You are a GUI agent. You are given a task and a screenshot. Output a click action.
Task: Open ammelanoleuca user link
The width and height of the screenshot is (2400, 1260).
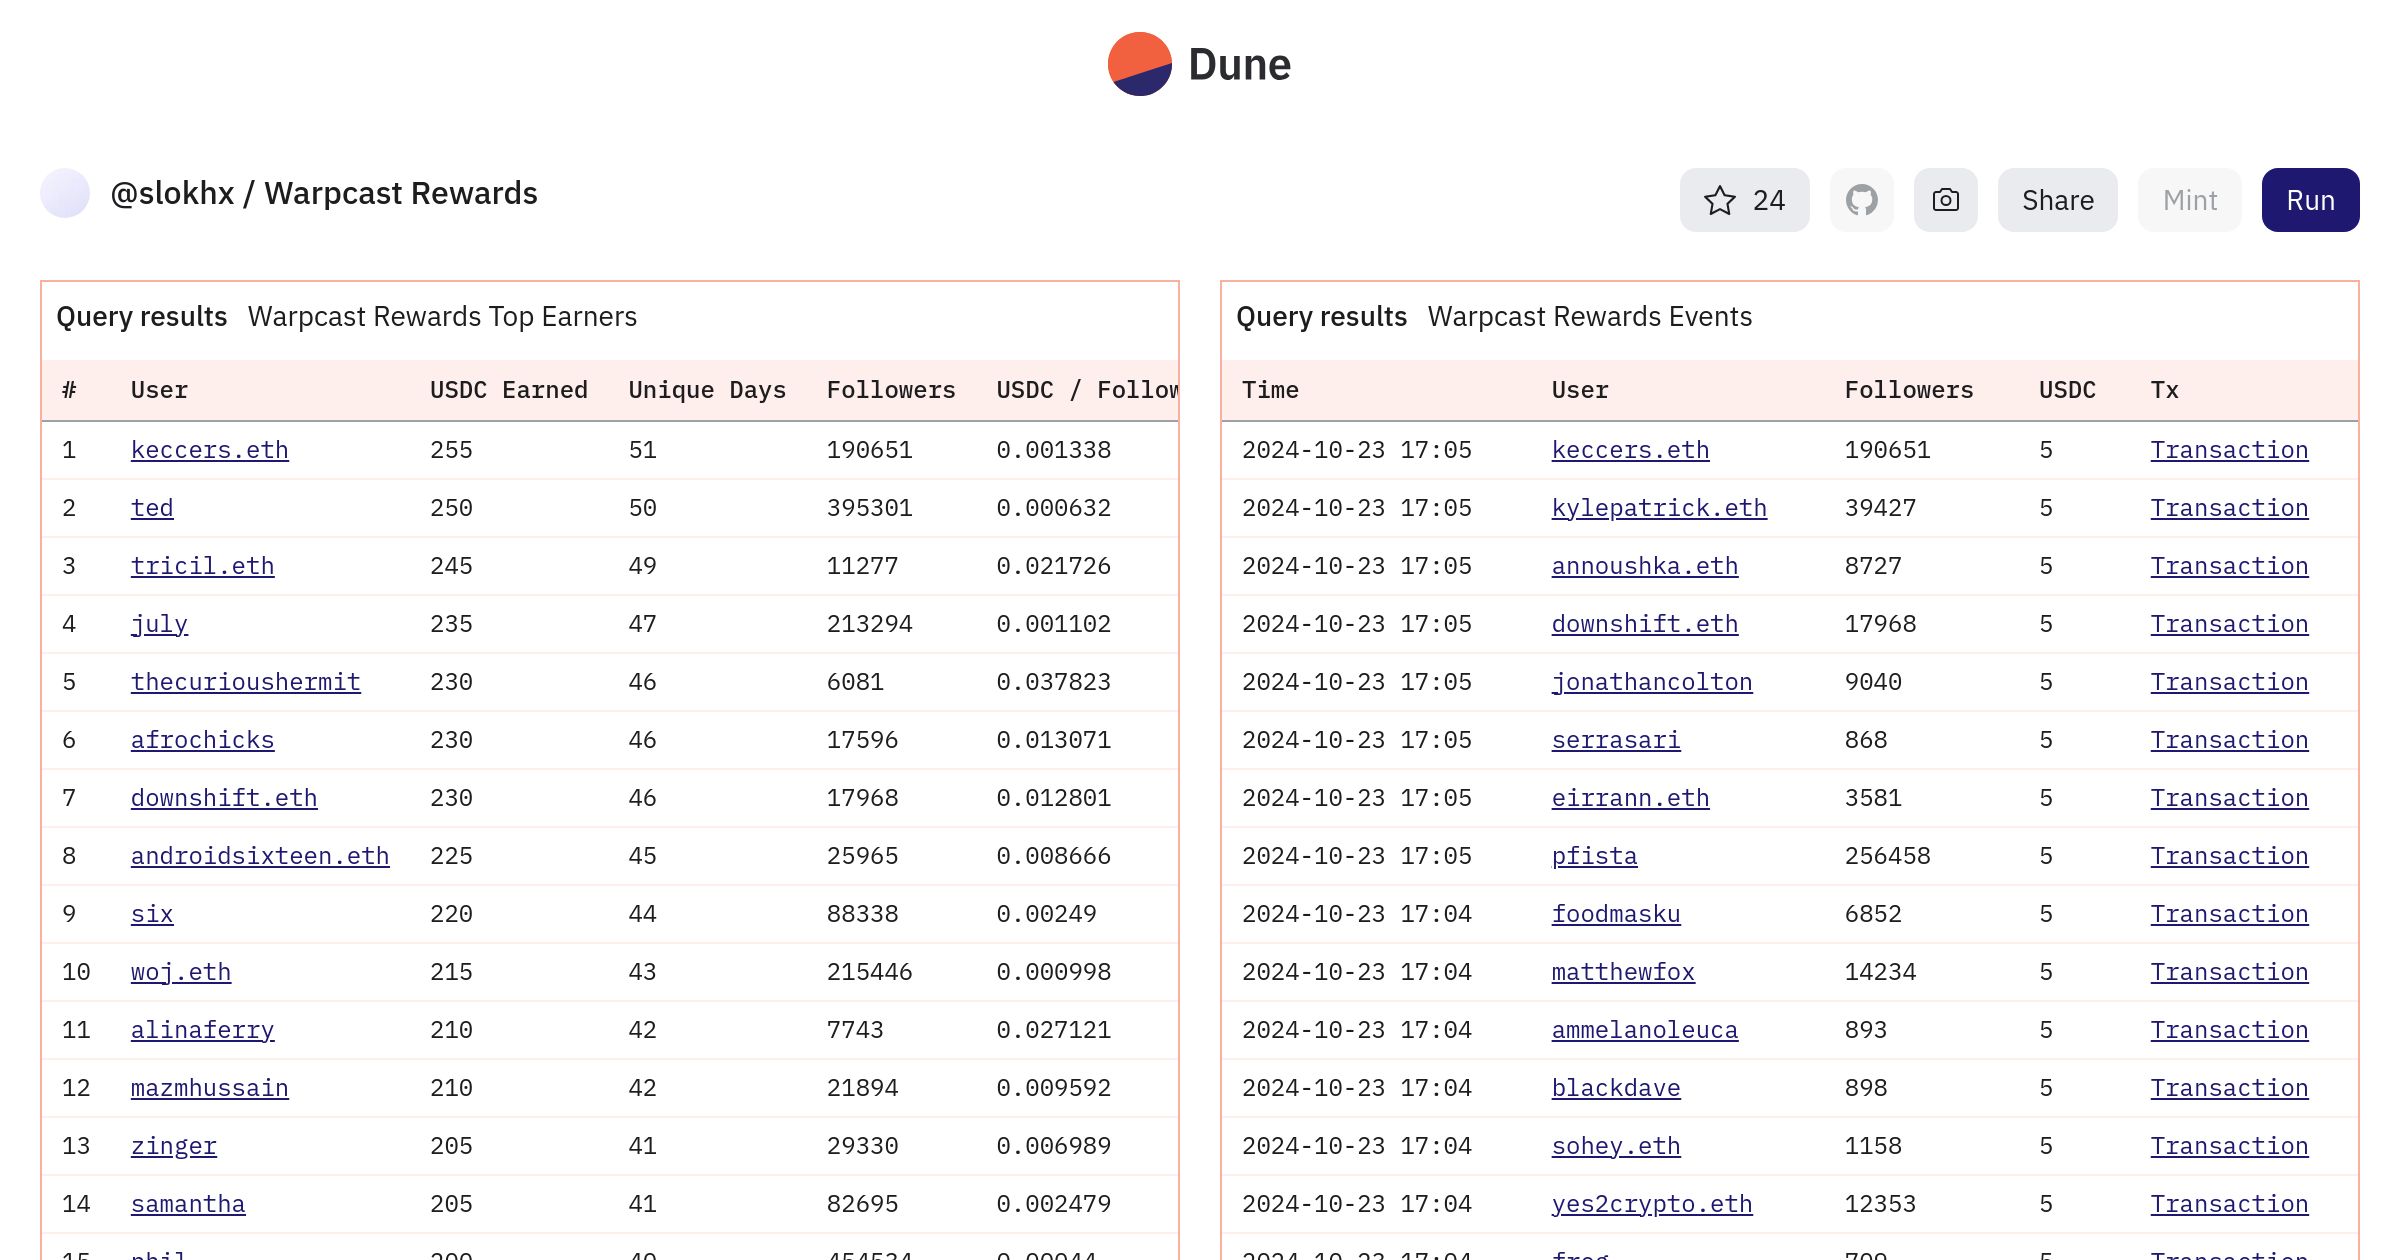click(1644, 1030)
